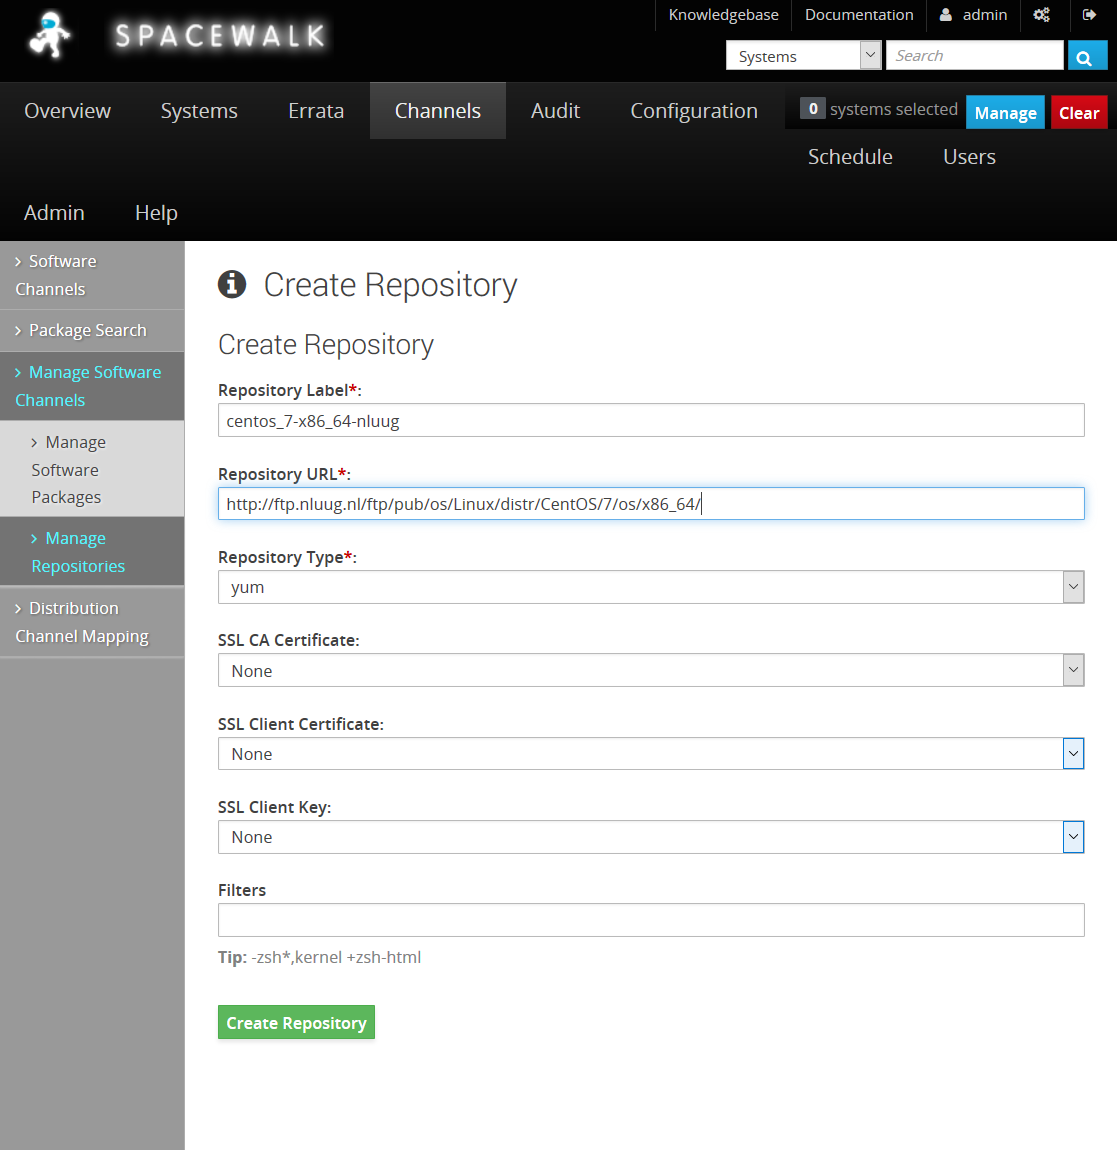The width and height of the screenshot is (1118, 1150).
Task: Focus the Filters text field
Action: pos(650,920)
